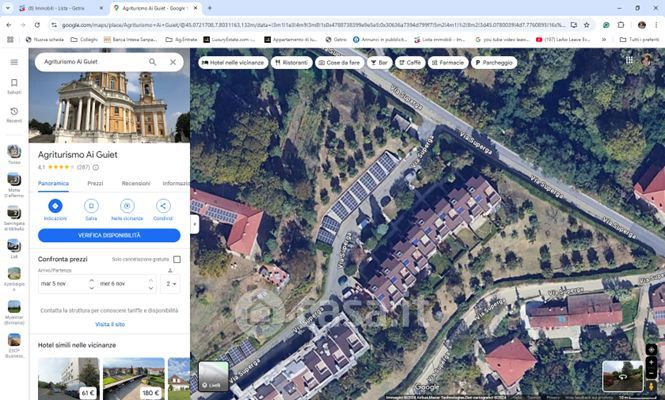Save the place using Salva icon
Image resolution: width=665 pixels, height=400 pixels.
[x=91, y=206]
